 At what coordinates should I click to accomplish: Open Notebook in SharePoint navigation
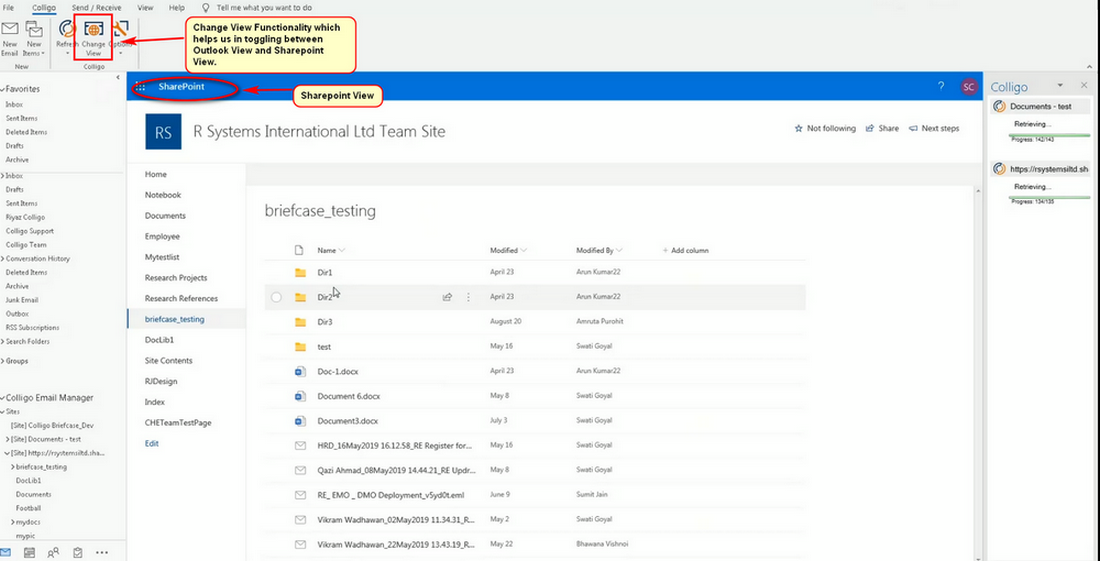(163, 195)
